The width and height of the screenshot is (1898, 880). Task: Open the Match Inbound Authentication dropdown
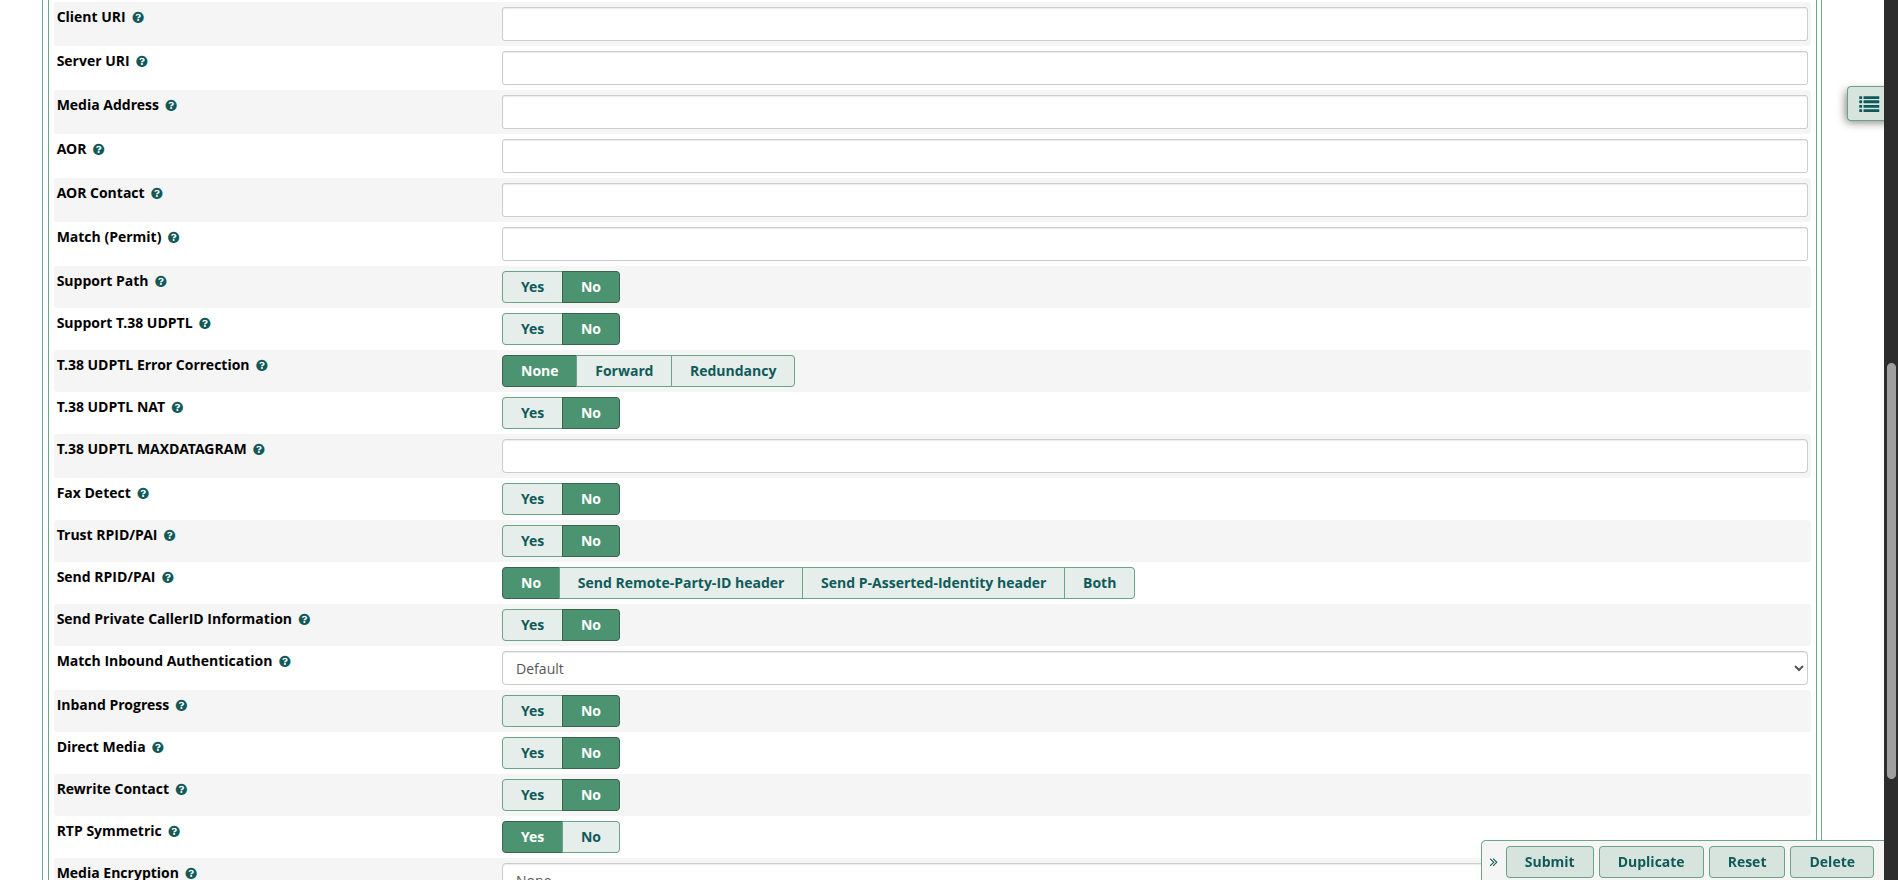[1154, 668]
